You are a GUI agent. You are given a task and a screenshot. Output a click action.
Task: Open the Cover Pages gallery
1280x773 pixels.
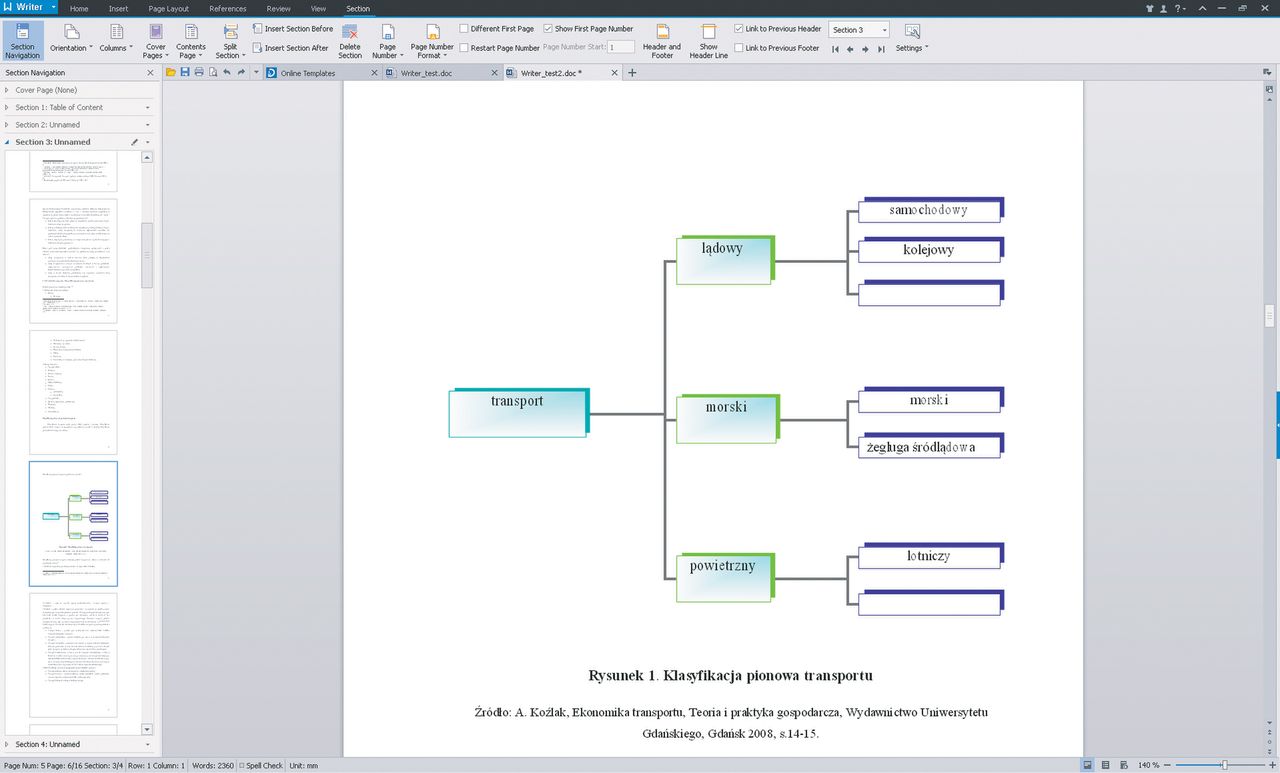coord(156,40)
